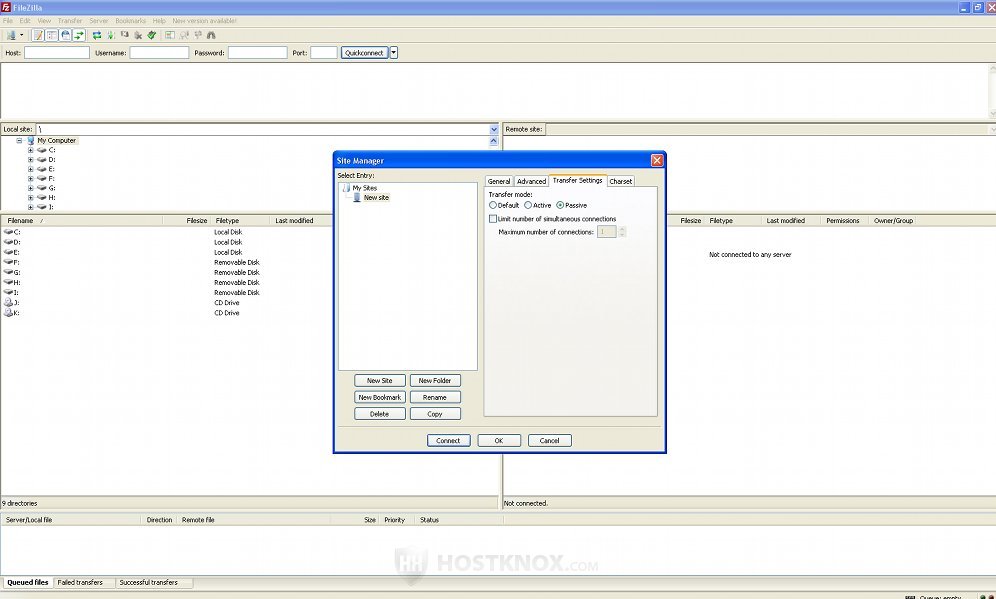This screenshot has width=996, height=599.
Task: Click the New Folder button
Action: tap(435, 380)
